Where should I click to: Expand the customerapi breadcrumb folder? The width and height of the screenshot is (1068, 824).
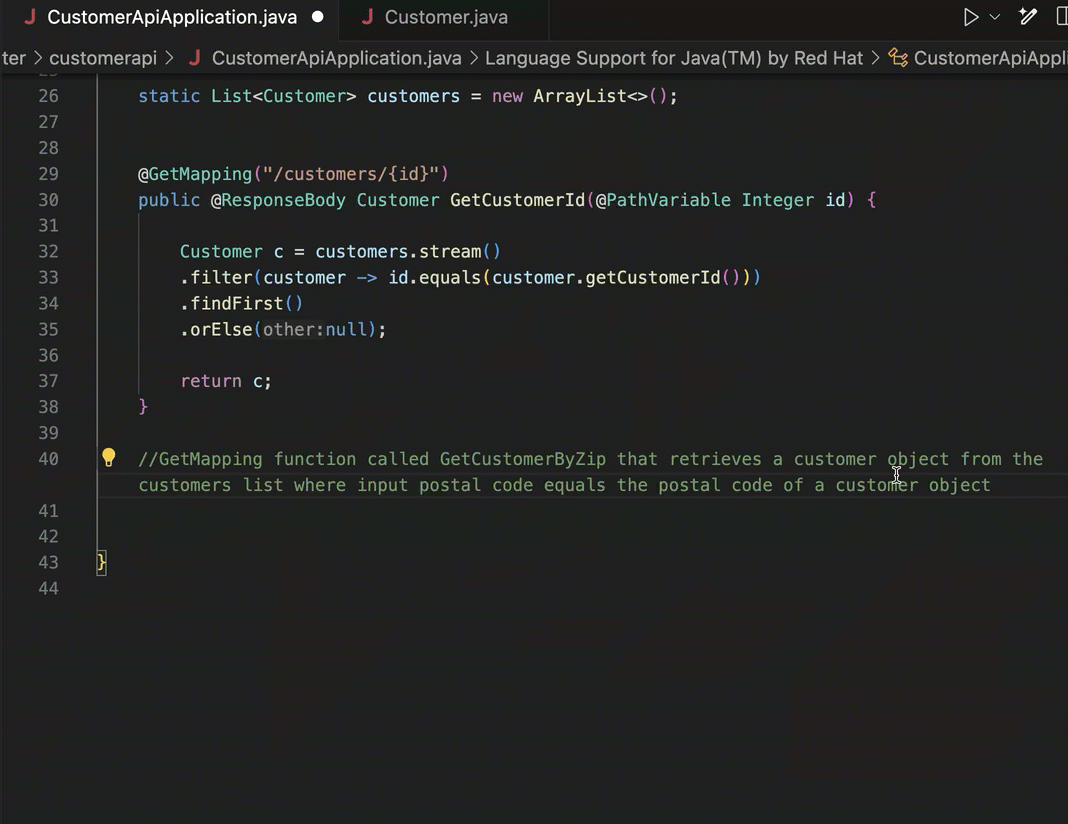[103, 58]
